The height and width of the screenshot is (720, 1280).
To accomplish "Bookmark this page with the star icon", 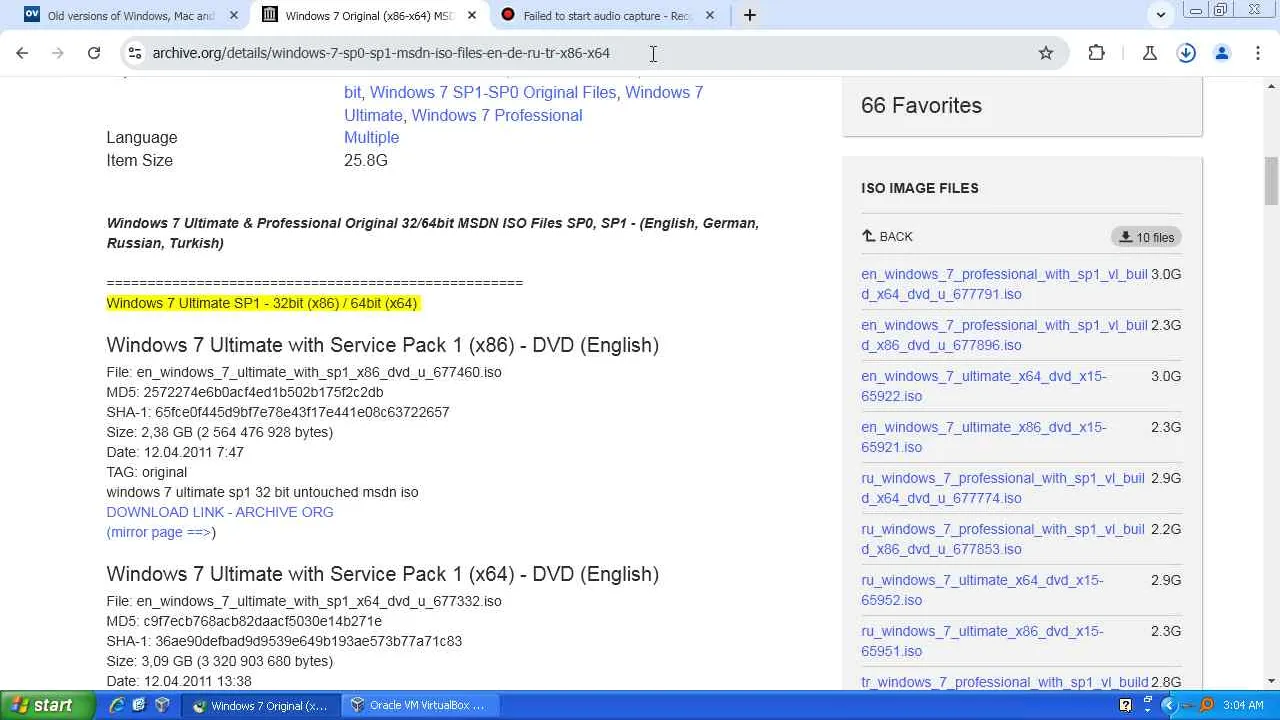I will click(1046, 53).
